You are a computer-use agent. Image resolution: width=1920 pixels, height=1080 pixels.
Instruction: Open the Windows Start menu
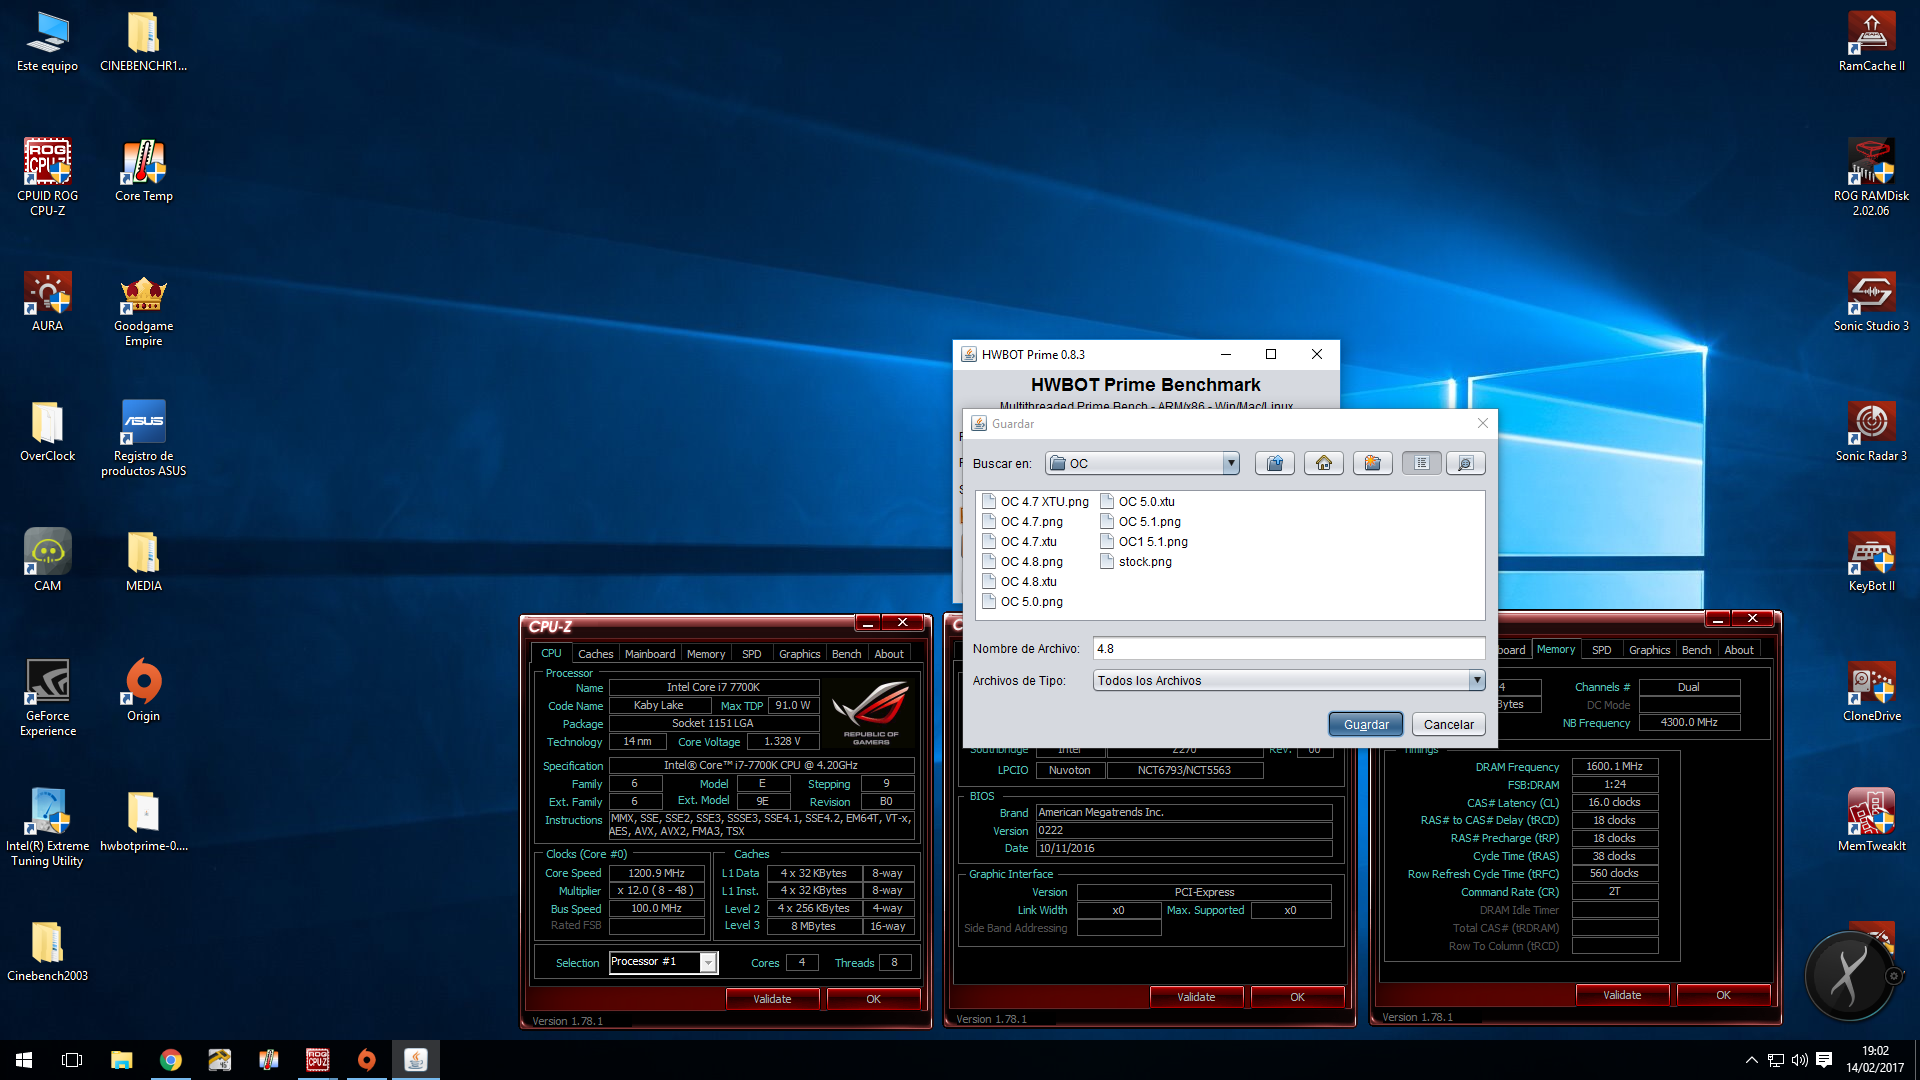(24, 1060)
